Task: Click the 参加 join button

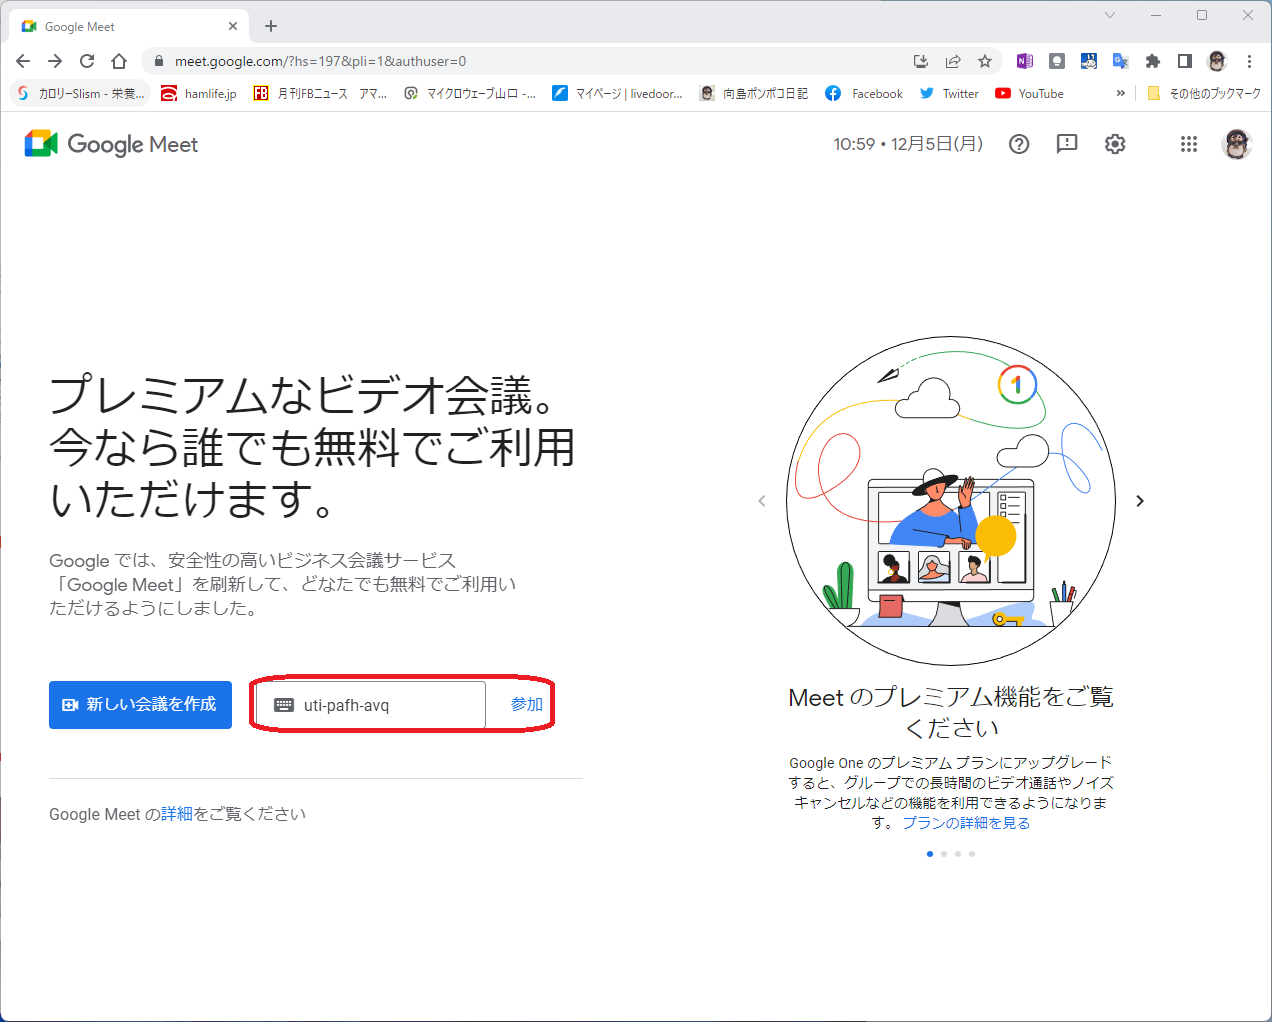Action: click(x=527, y=705)
